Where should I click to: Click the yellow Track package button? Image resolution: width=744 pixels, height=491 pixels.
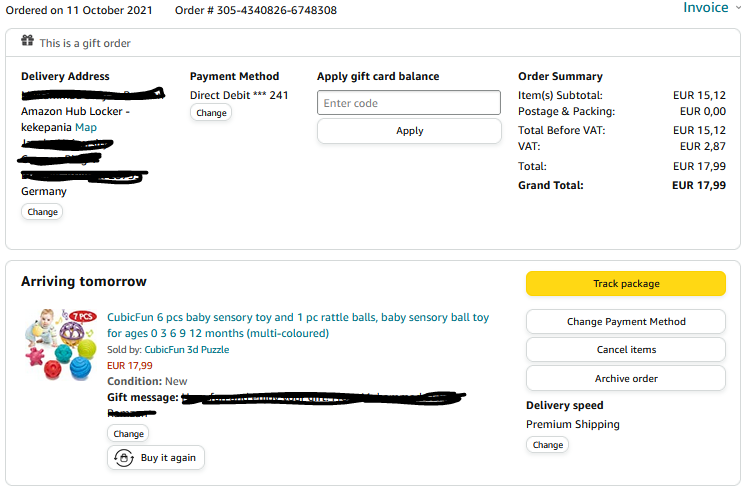click(626, 284)
